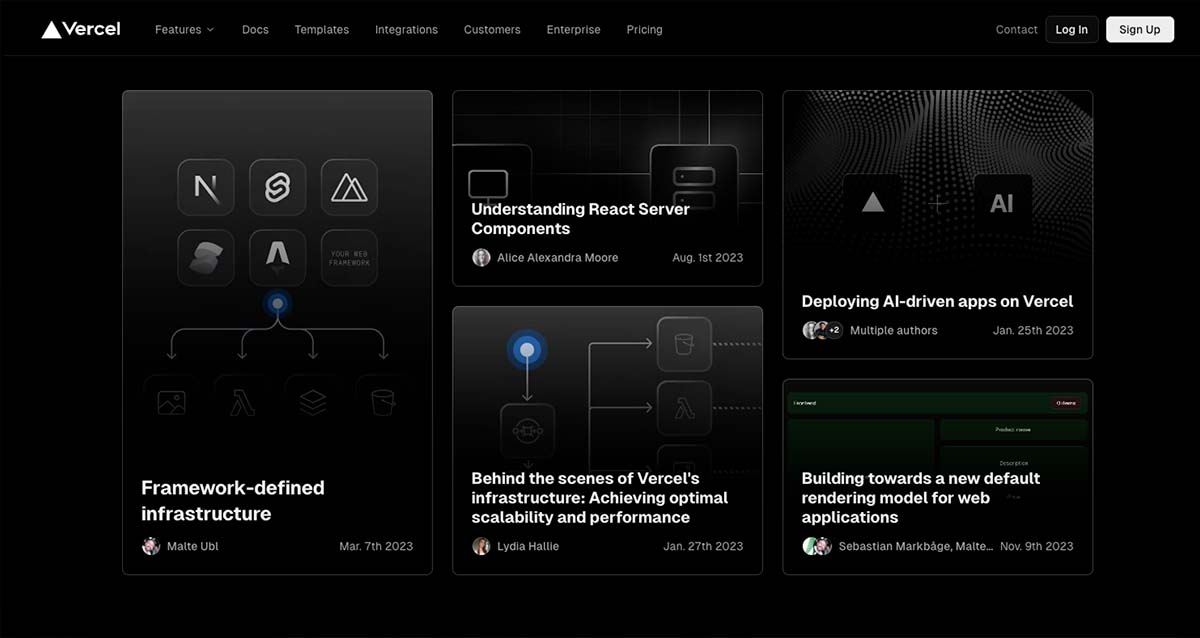Select the Your Web Framework placeholder icon
The height and width of the screenshot is (638, 1200).
point(350,257)
